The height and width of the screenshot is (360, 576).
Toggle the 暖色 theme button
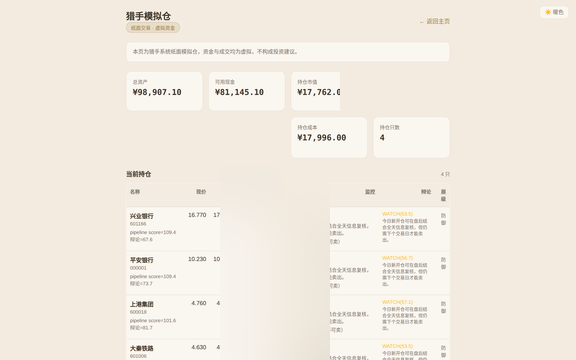point(554,12)
